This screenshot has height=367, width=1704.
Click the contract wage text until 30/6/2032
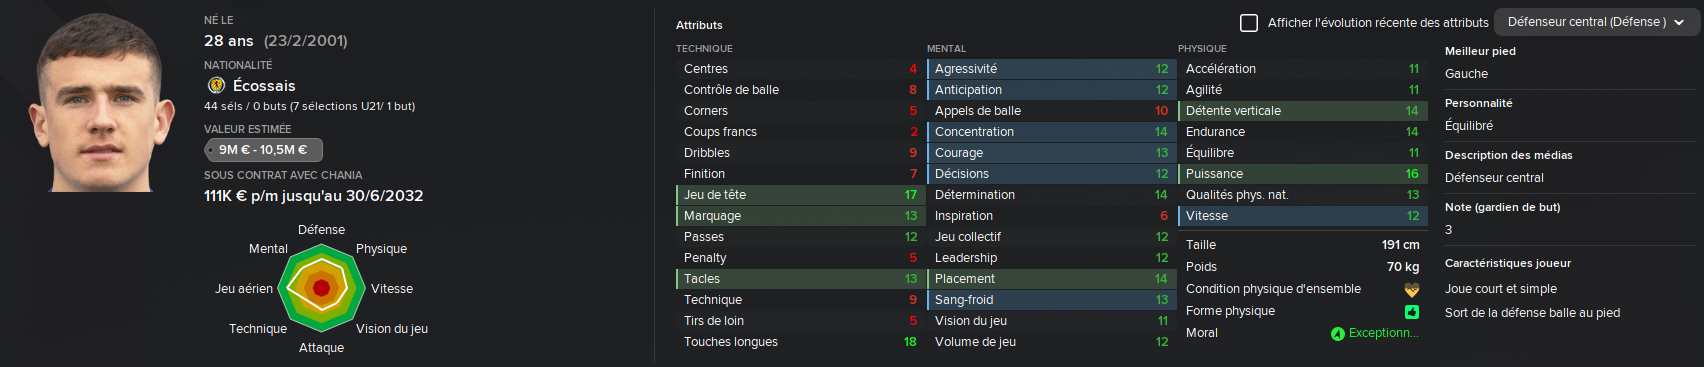[x=313, y=196]
